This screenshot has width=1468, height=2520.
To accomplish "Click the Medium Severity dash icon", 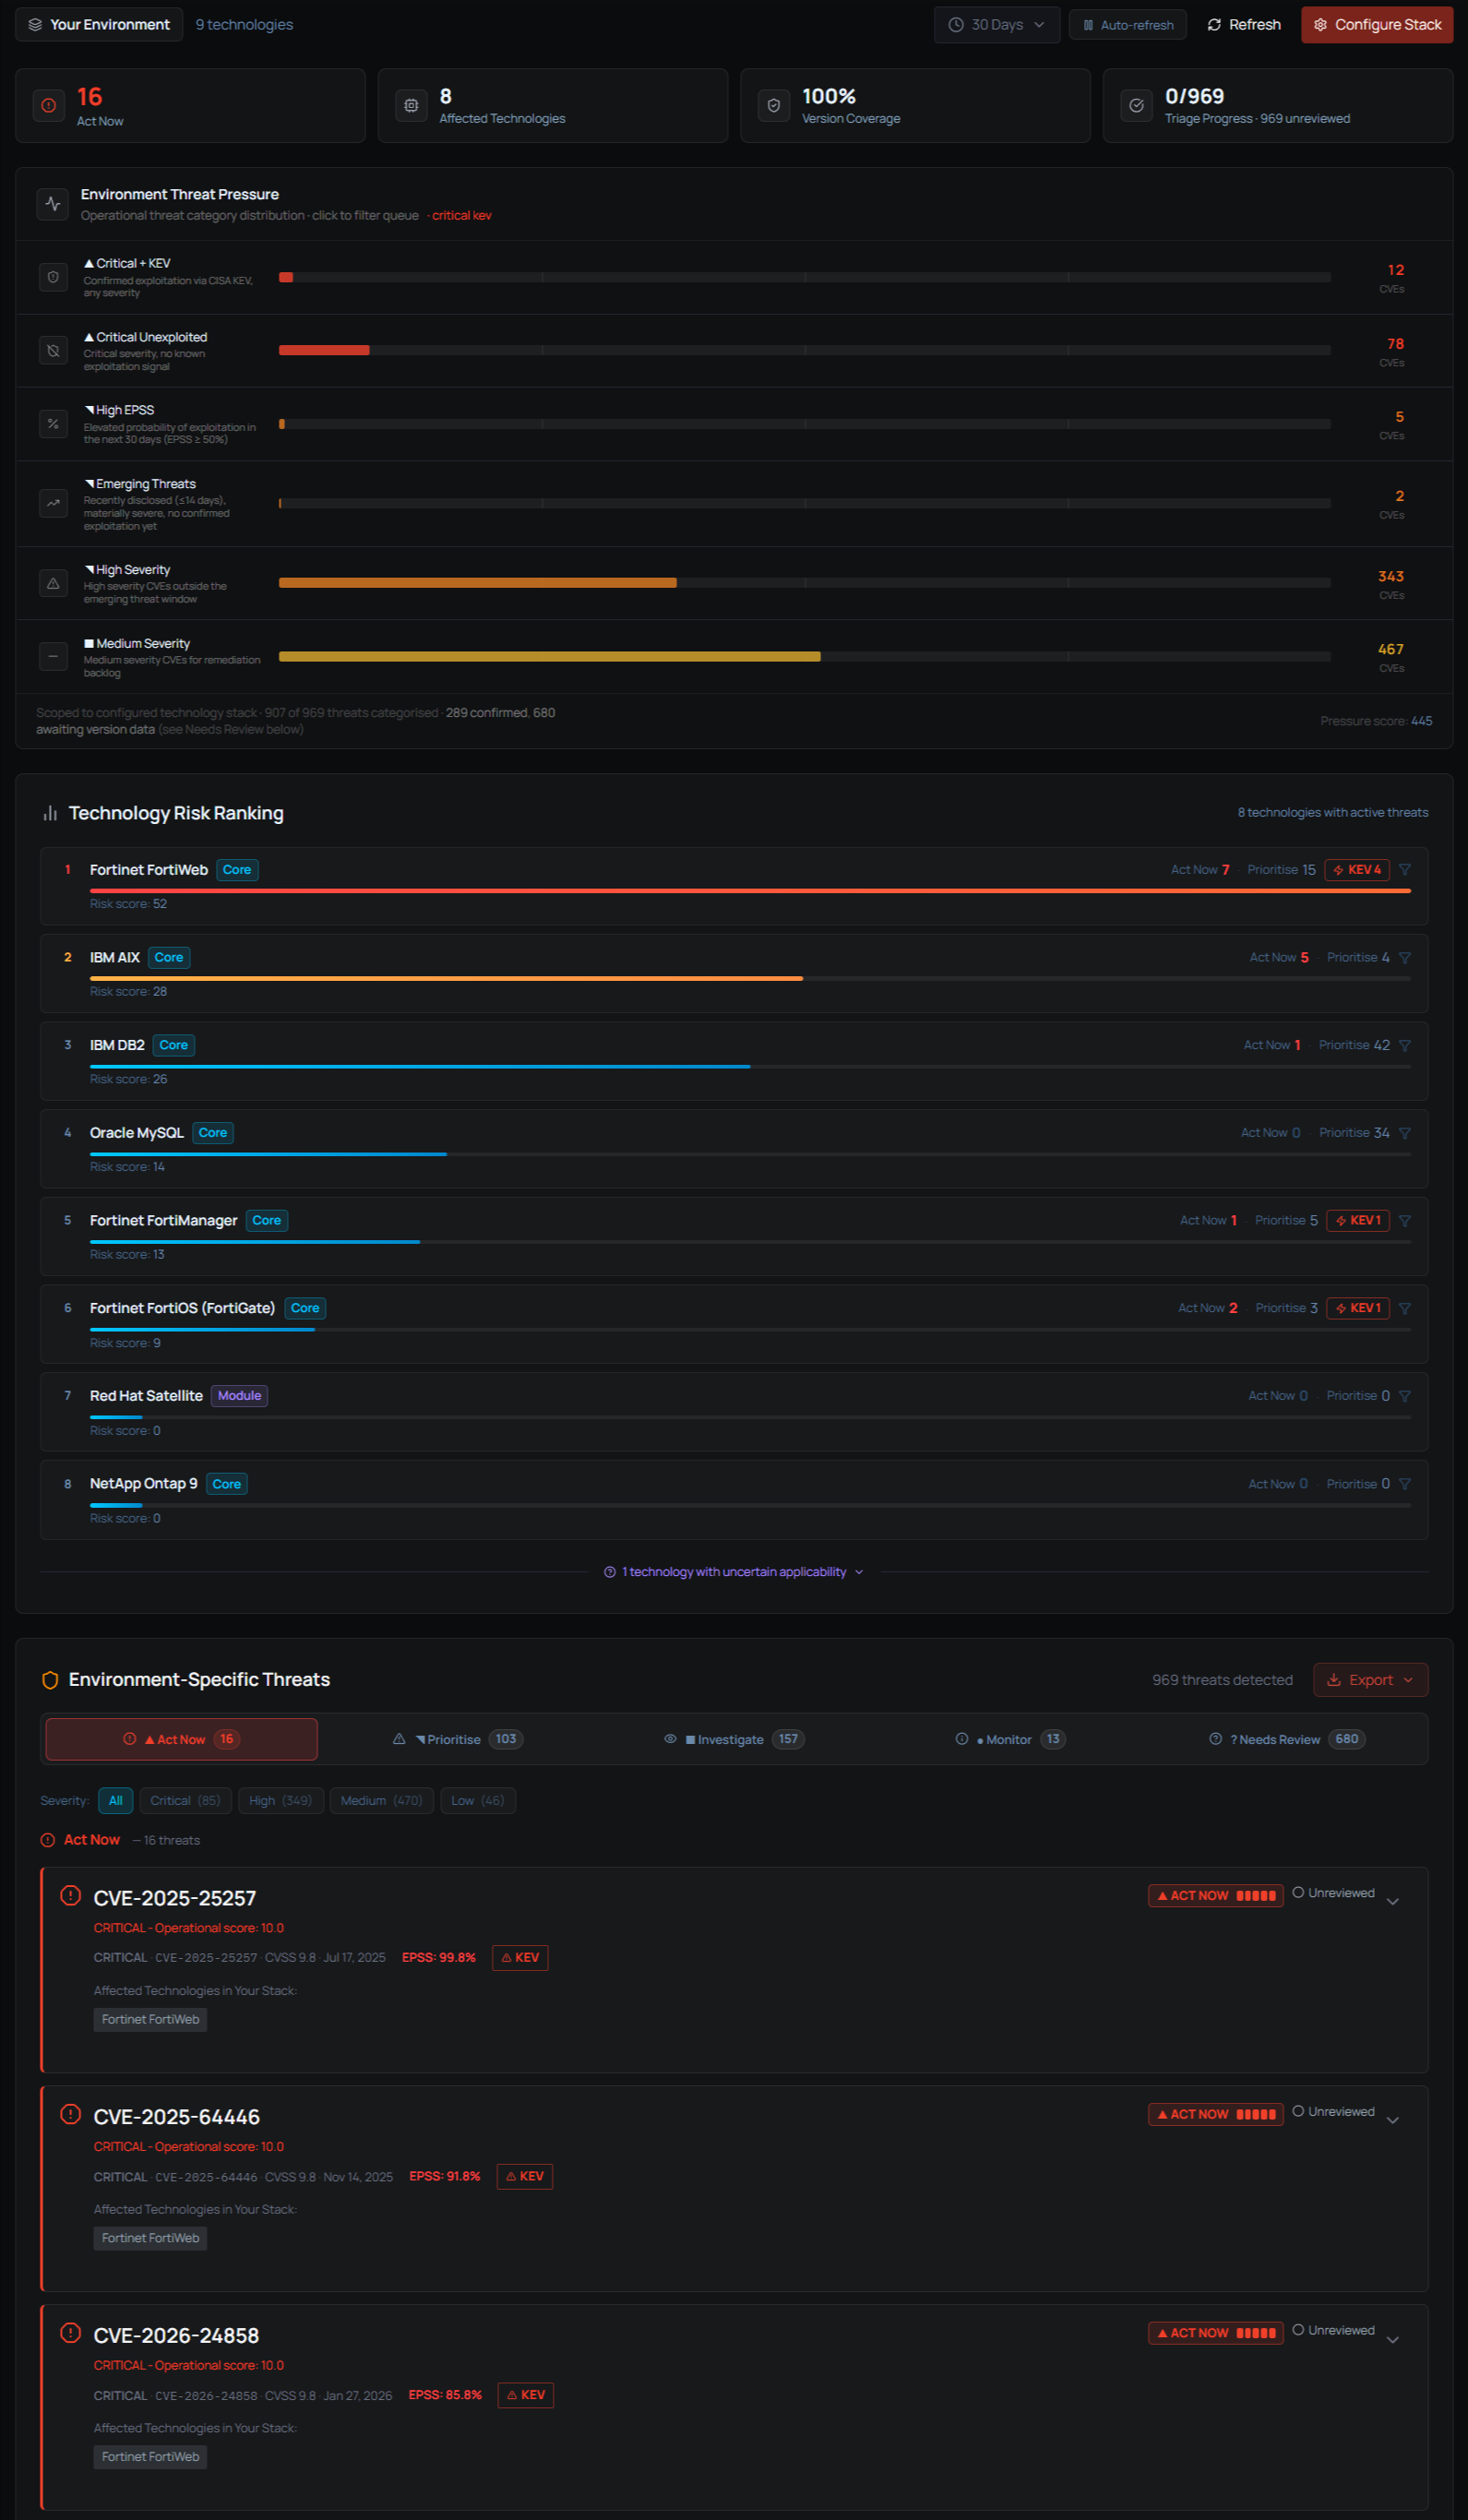I will (53, 657).
